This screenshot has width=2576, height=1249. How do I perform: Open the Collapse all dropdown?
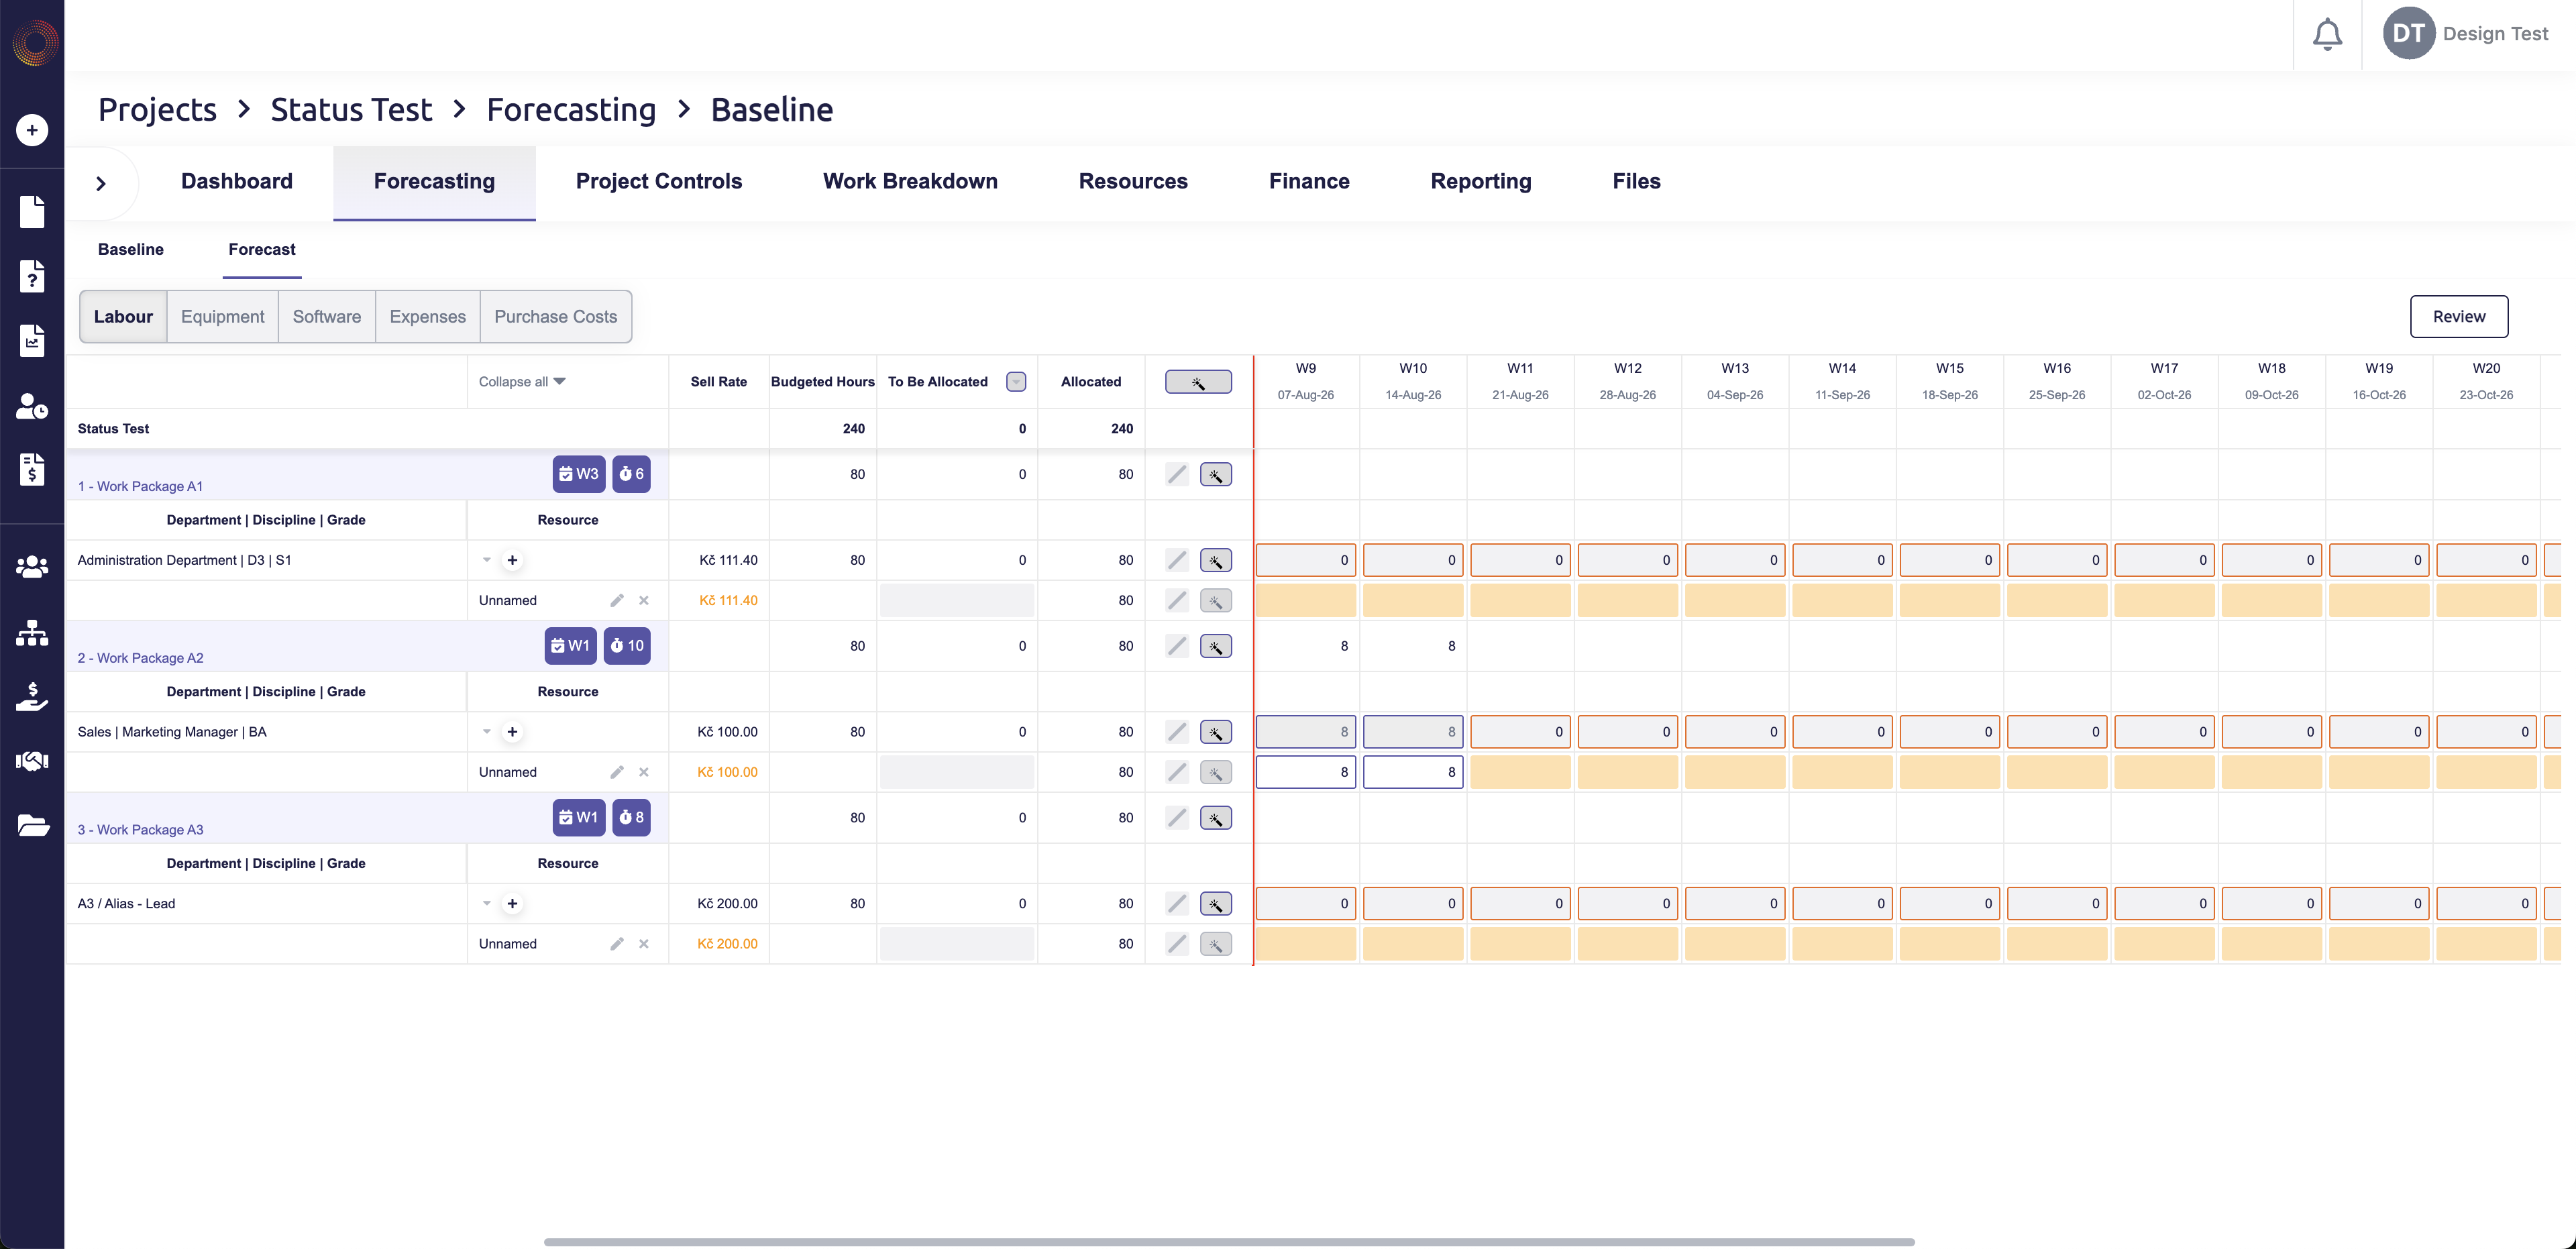(522, 382)
